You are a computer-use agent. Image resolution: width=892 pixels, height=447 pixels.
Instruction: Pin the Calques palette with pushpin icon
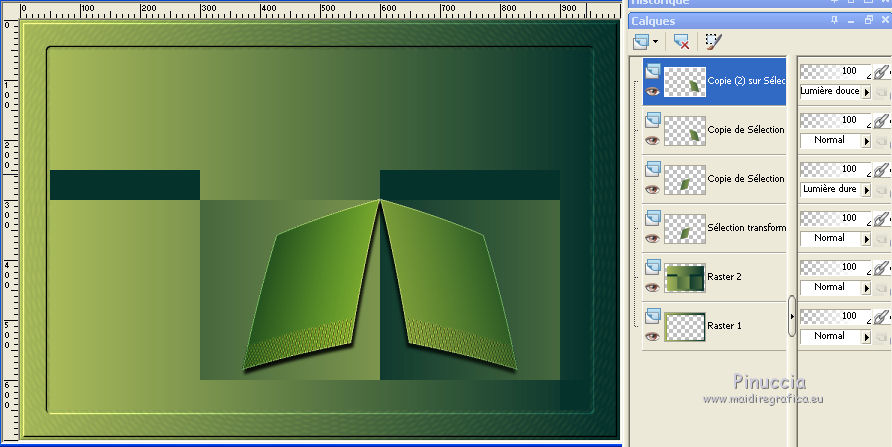tap(835, 20)
